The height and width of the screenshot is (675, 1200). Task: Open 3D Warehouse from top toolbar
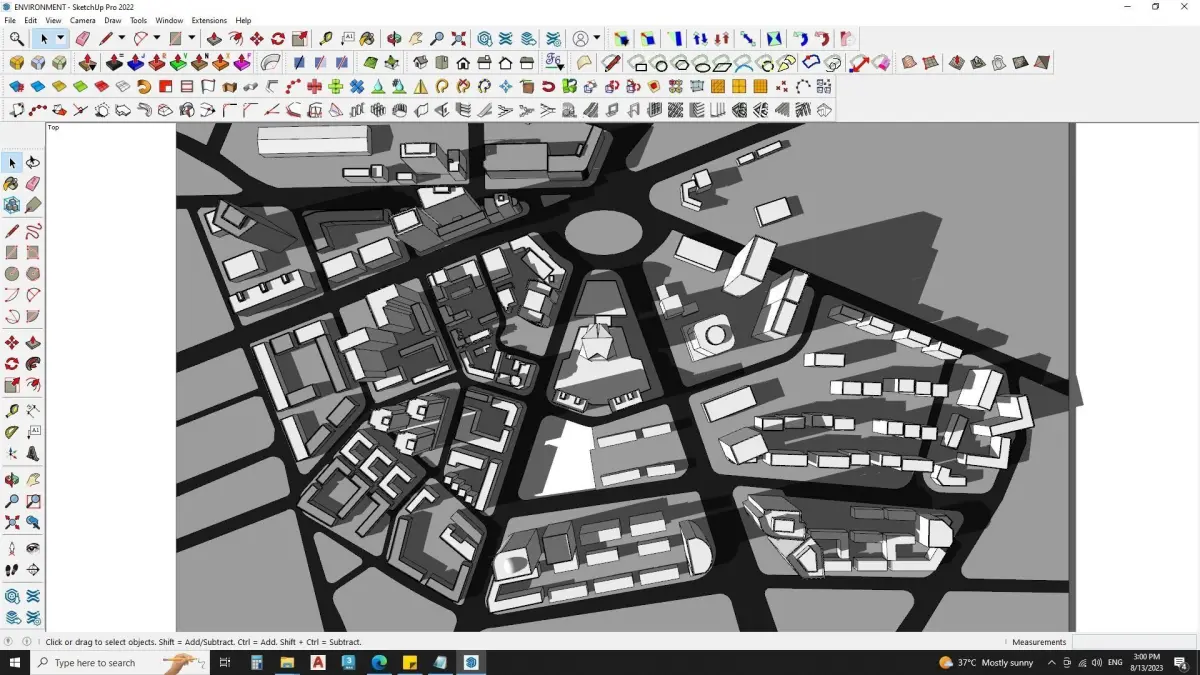(x=484, y=39)
